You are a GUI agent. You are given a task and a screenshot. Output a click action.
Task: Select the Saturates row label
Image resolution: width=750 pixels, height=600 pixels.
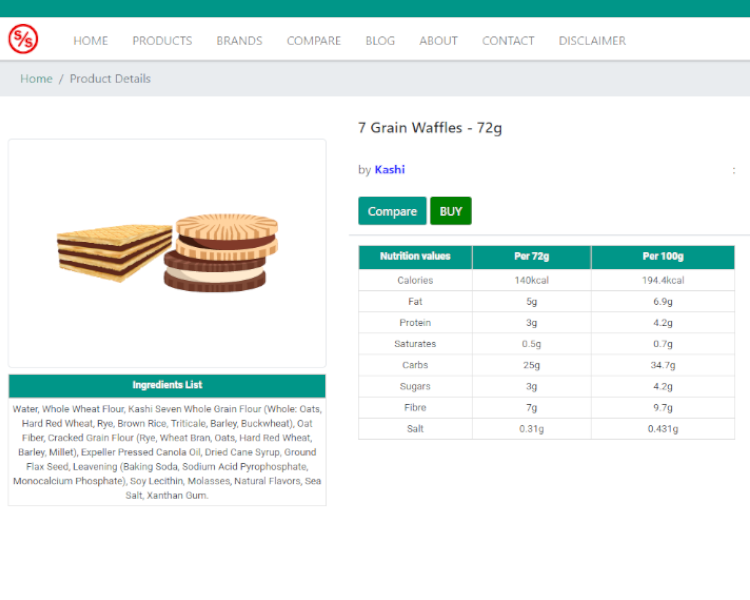(415, 344)
